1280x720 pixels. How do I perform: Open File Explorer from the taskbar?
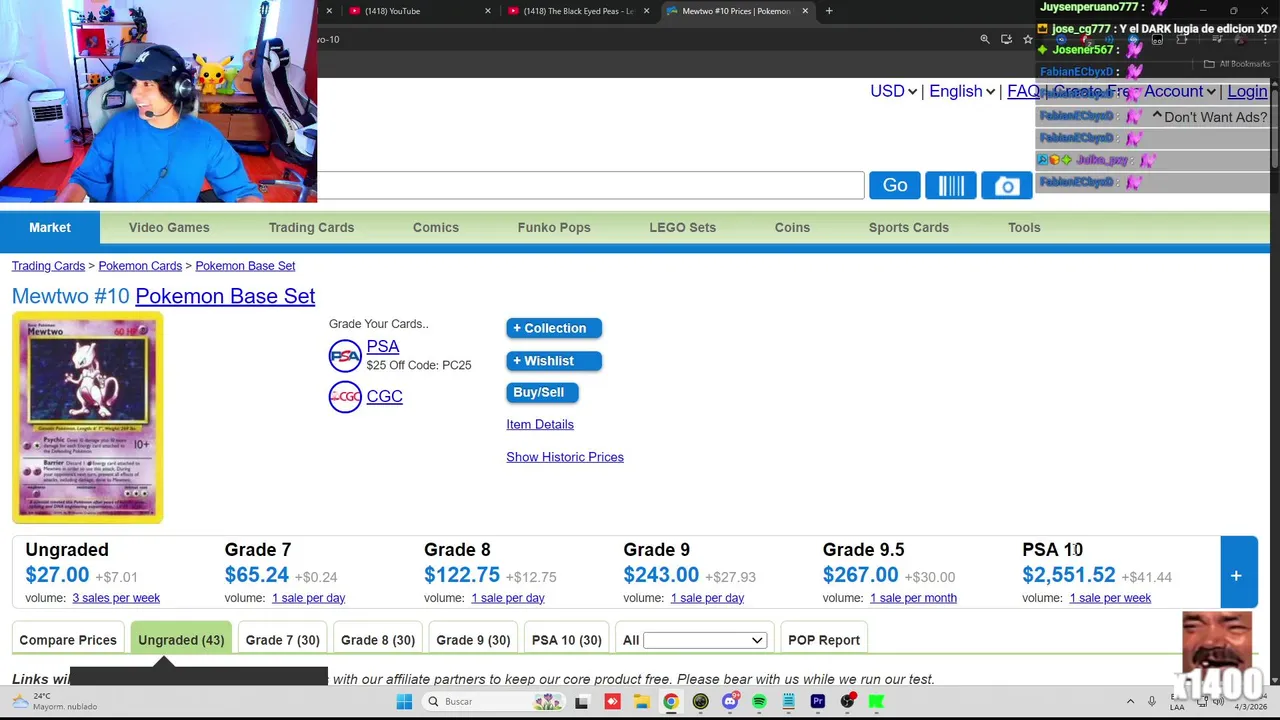[641, 702]
